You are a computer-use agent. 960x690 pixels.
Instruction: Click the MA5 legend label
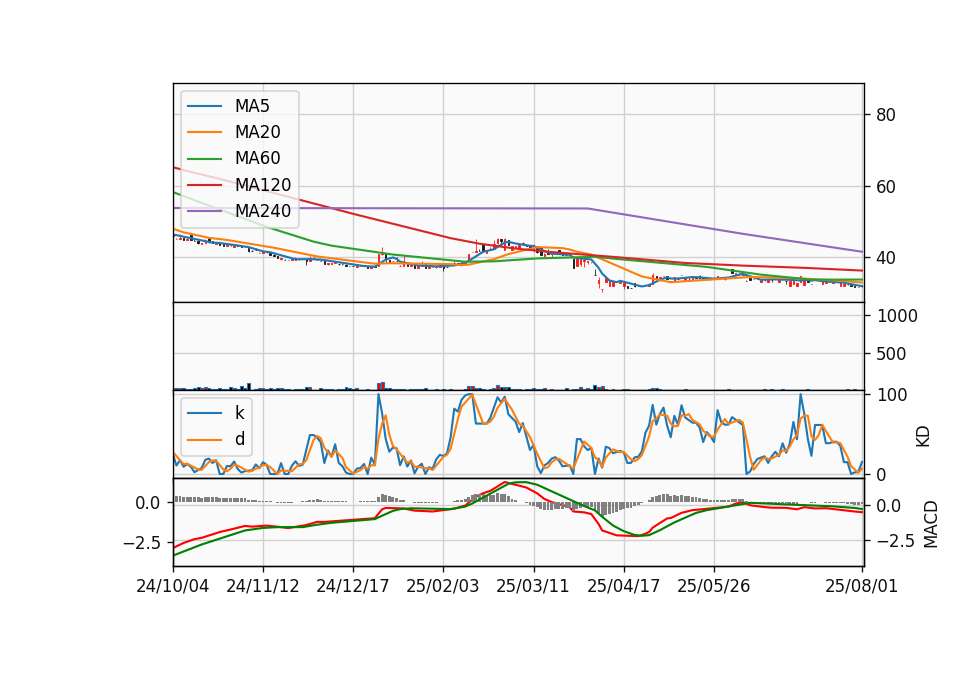pos(252,106)
